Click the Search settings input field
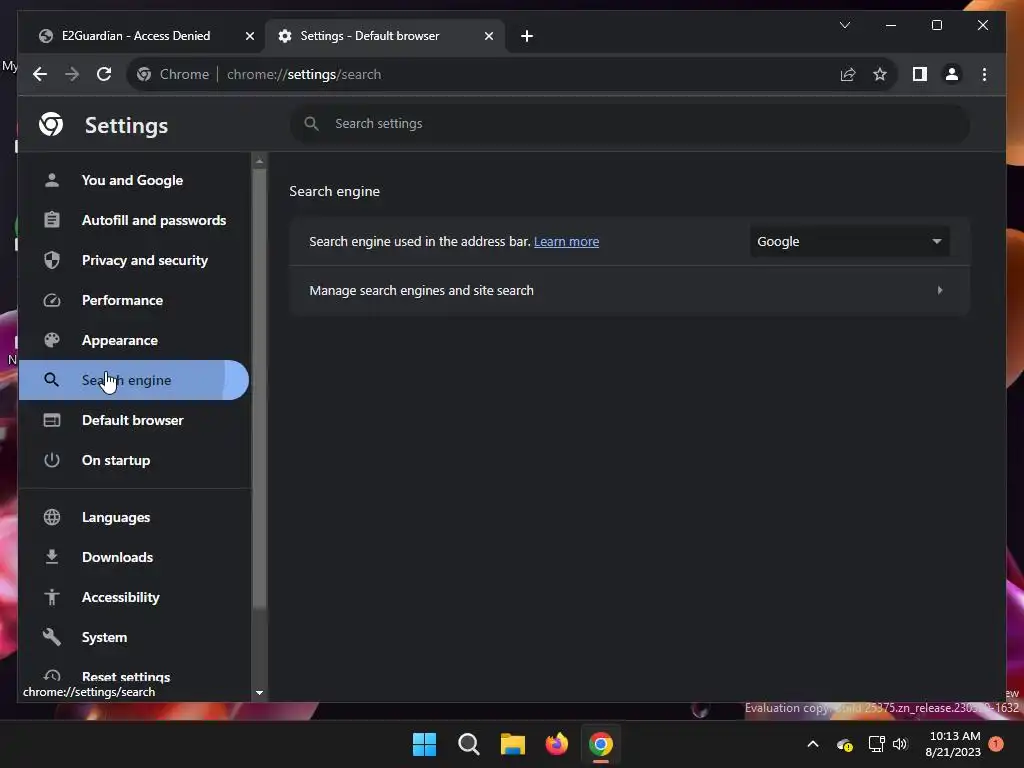Screen dimensions: 1024x768 click(630, 123)
